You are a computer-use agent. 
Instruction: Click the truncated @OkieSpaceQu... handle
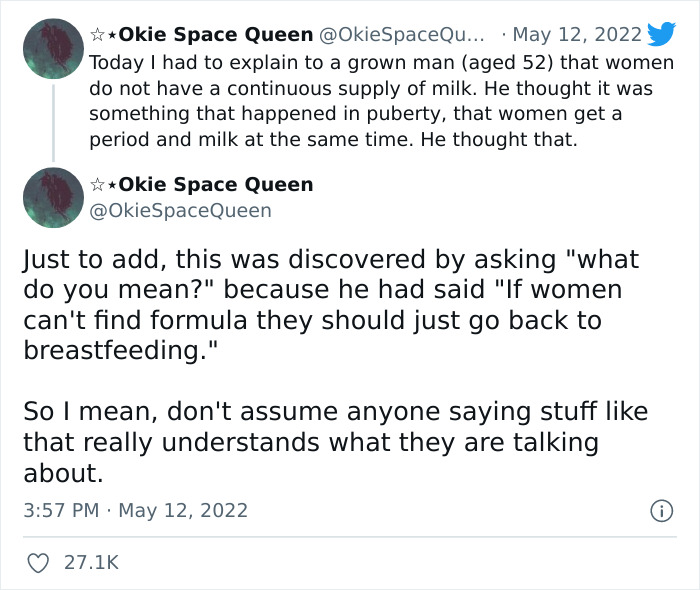tap(402, 35)
